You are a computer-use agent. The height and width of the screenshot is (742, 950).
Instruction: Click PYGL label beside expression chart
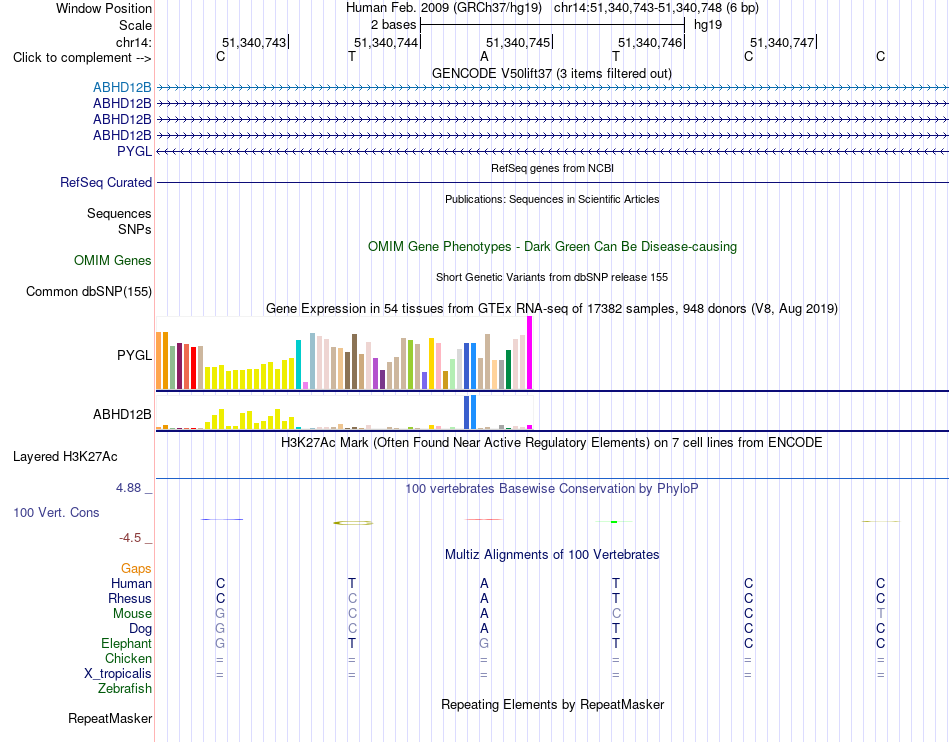point(135,355)
